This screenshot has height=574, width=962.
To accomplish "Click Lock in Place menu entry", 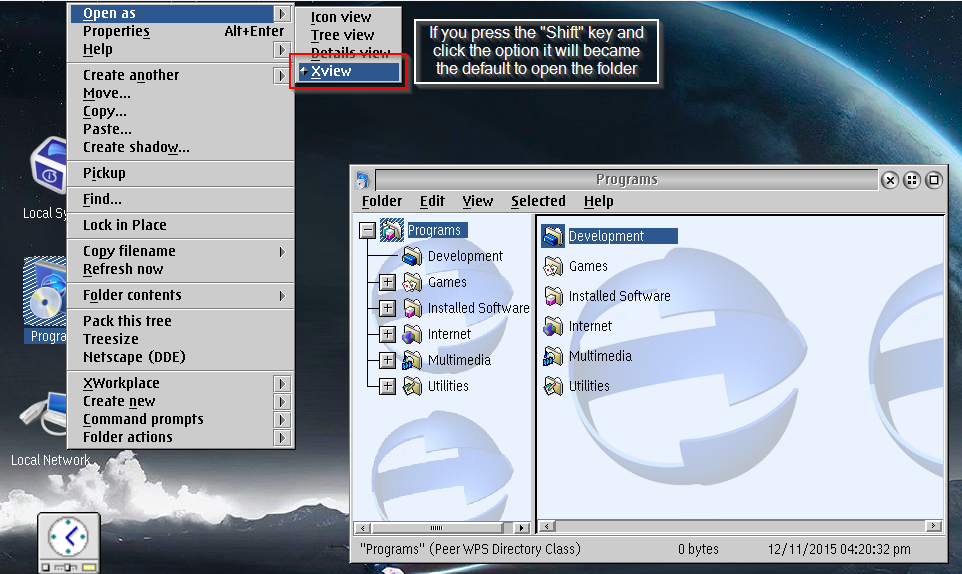I will [125, 225].
